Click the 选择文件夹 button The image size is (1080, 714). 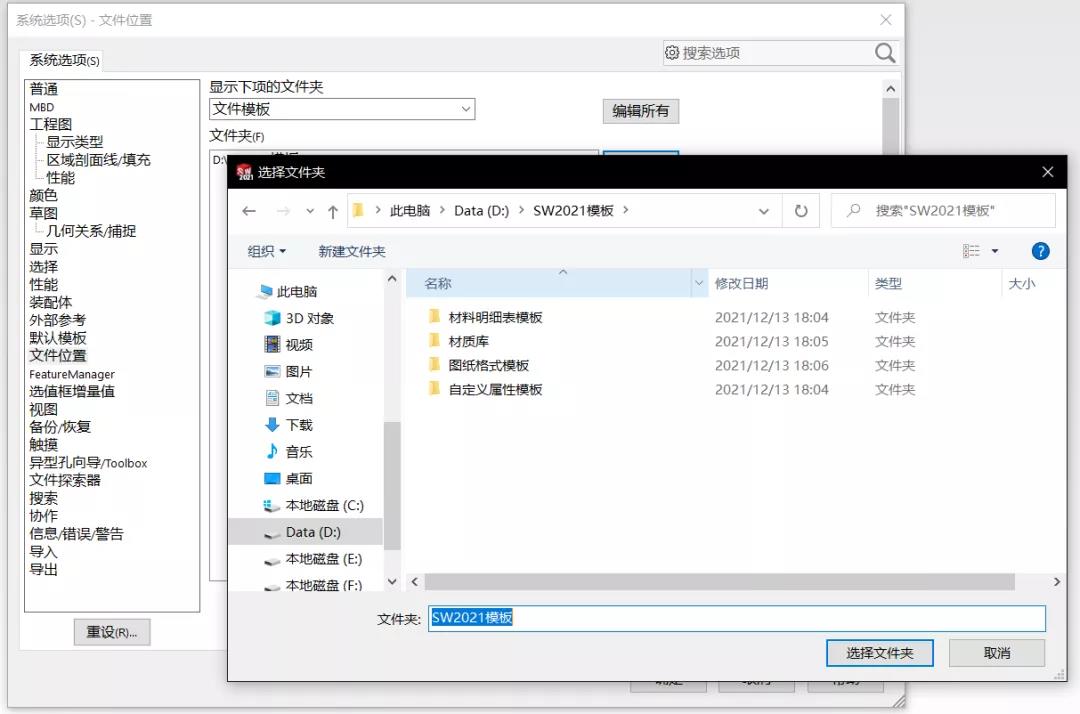pyautogui.click(x=879, y=653)
